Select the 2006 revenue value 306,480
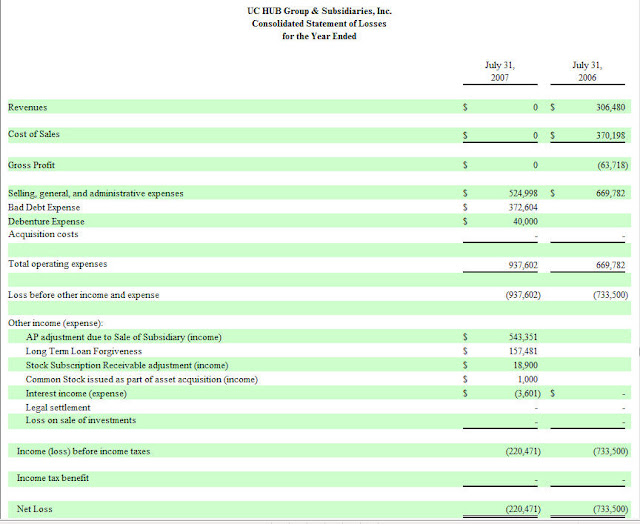Viewport: 640px width, 524px height. pos(611,107)
